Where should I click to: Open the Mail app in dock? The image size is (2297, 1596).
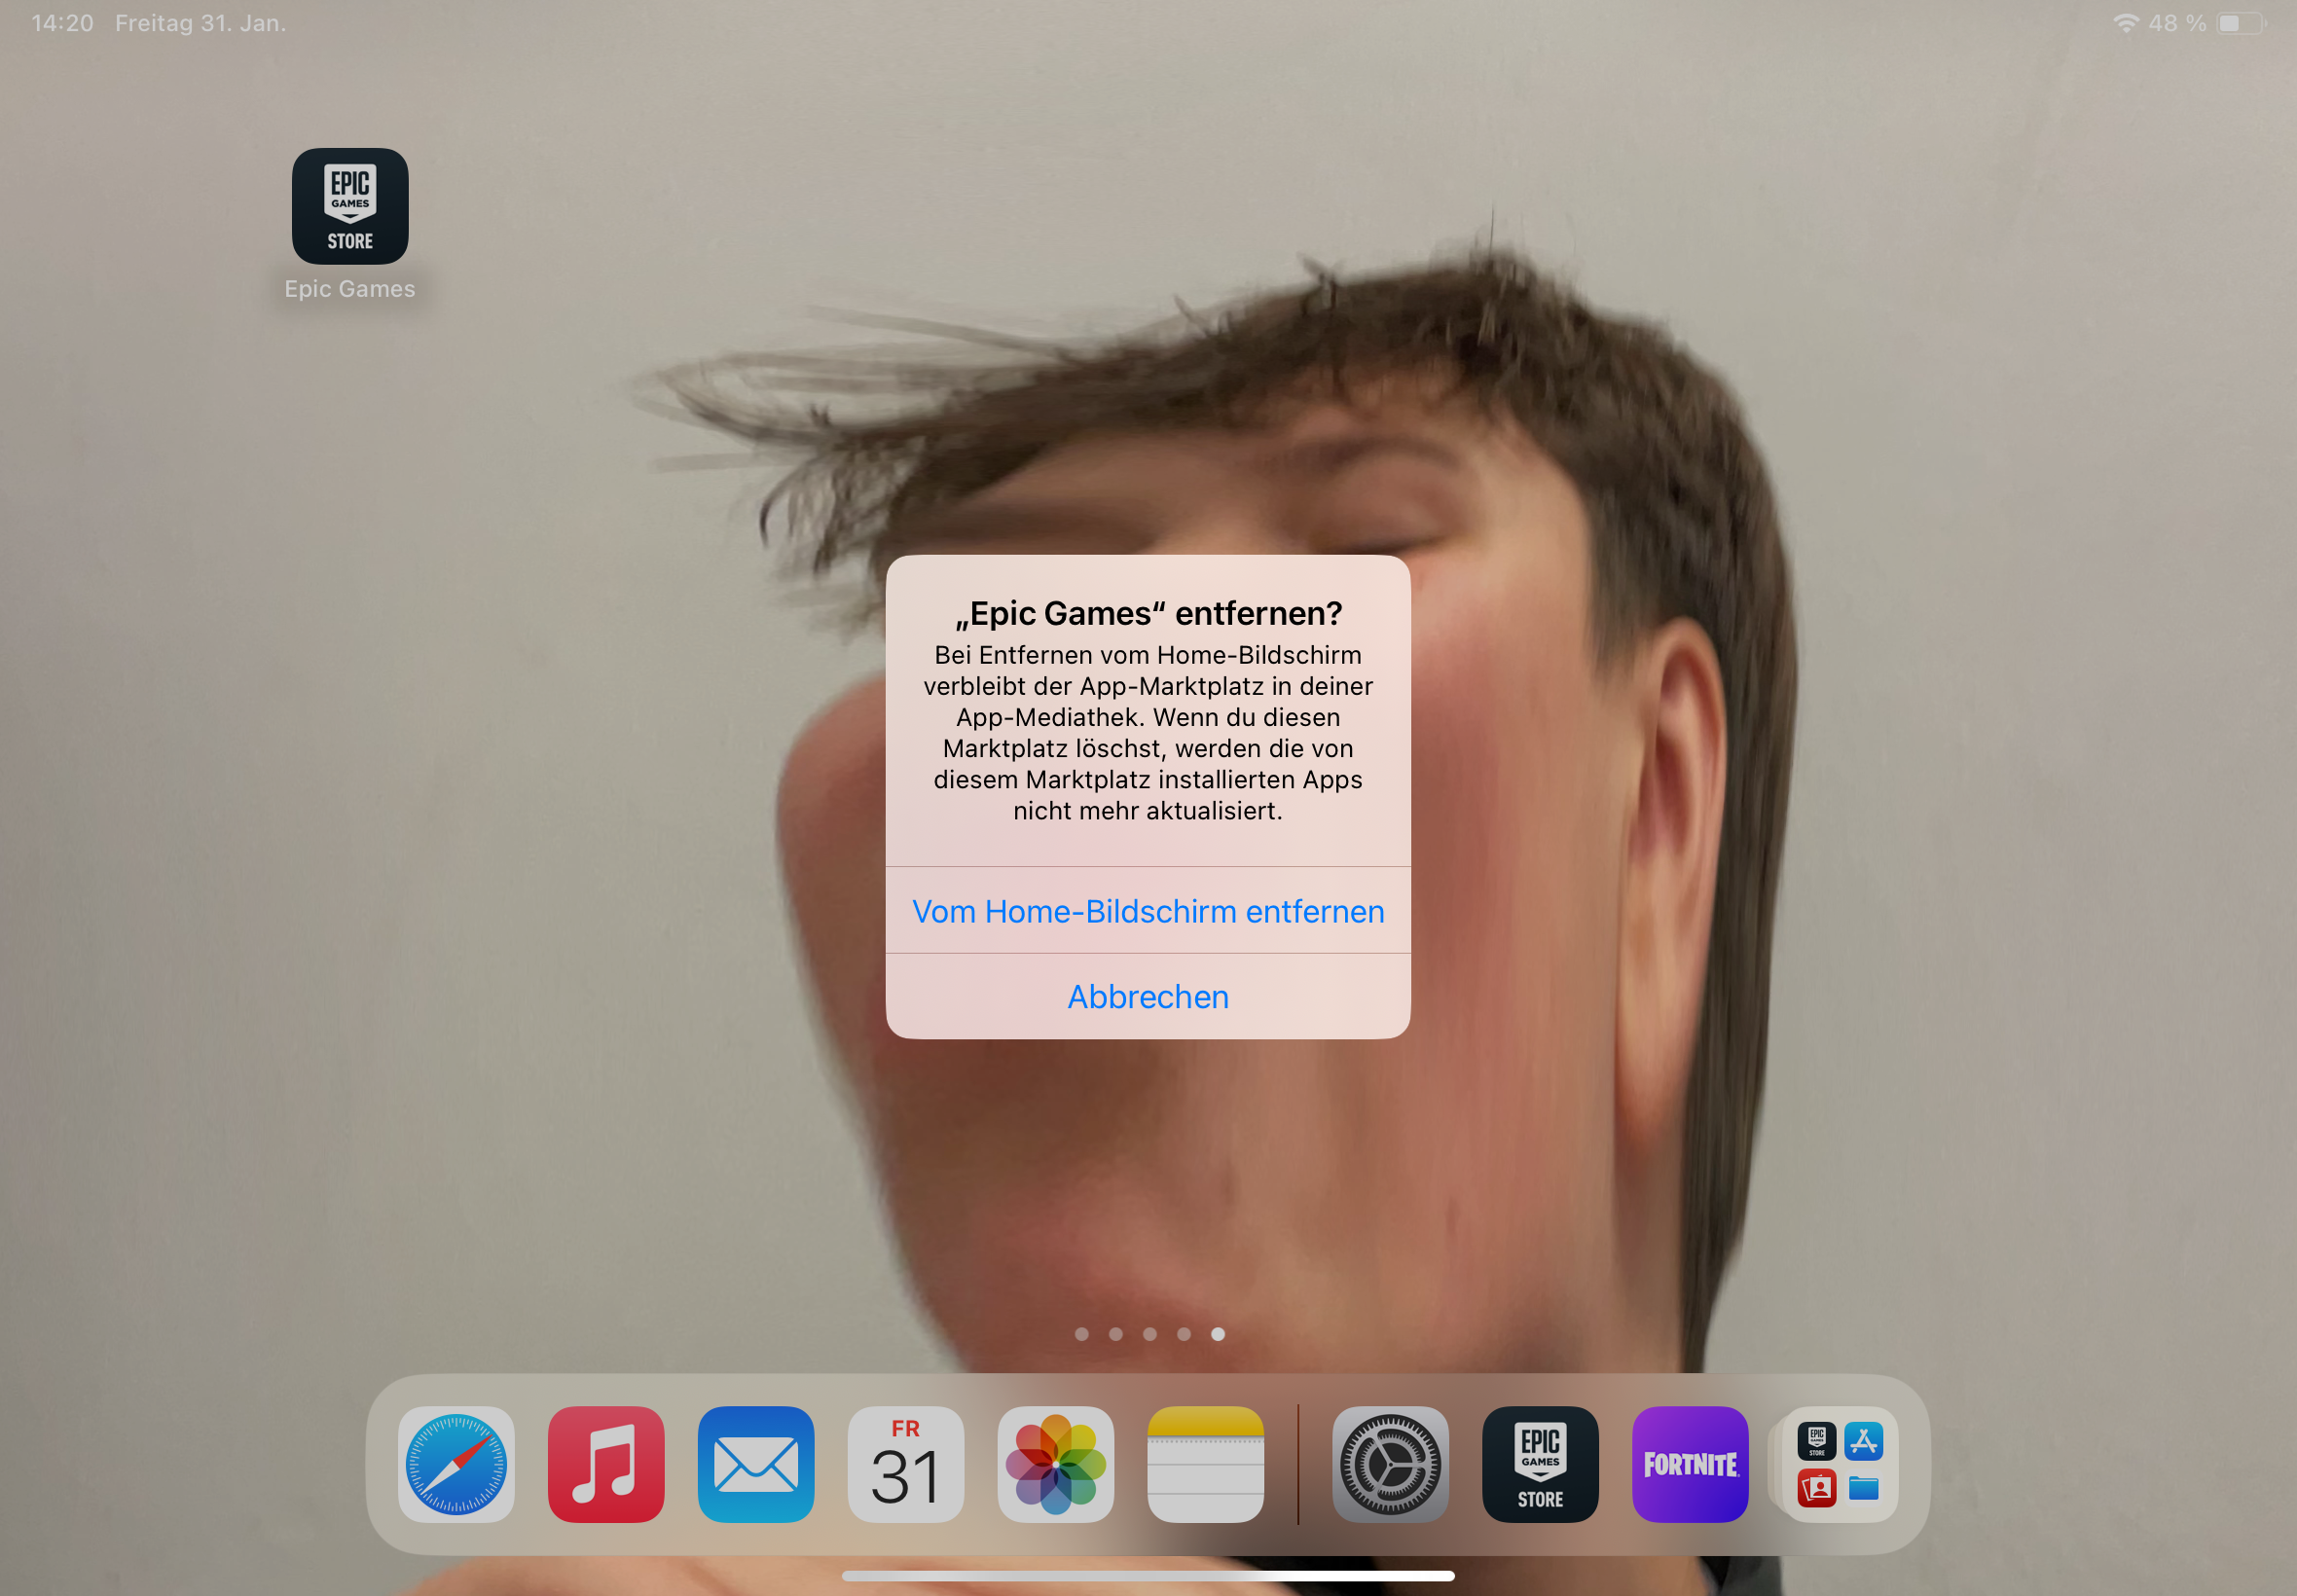pyautogui.click(x=756, y=1464)
